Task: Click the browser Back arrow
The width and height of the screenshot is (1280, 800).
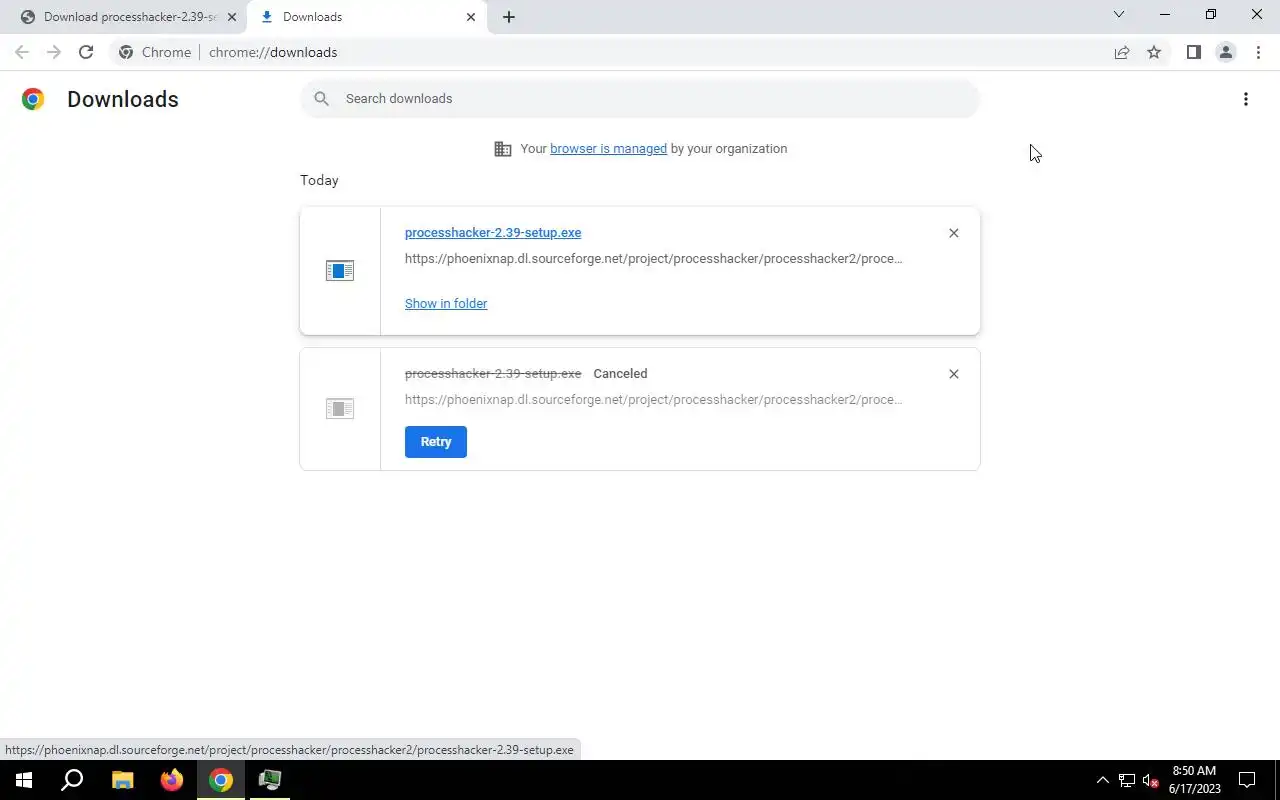Action: click(x=22, y=52)
